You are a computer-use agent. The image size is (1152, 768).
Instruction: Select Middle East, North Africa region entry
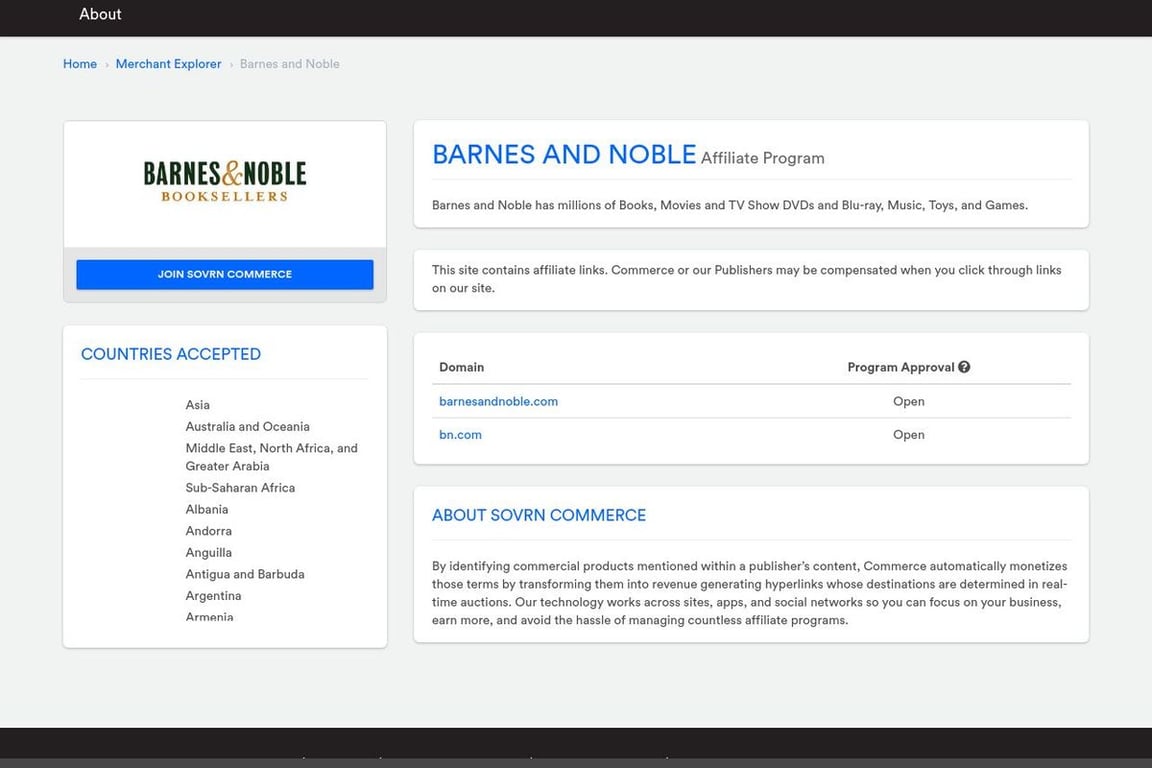[272, 457]
